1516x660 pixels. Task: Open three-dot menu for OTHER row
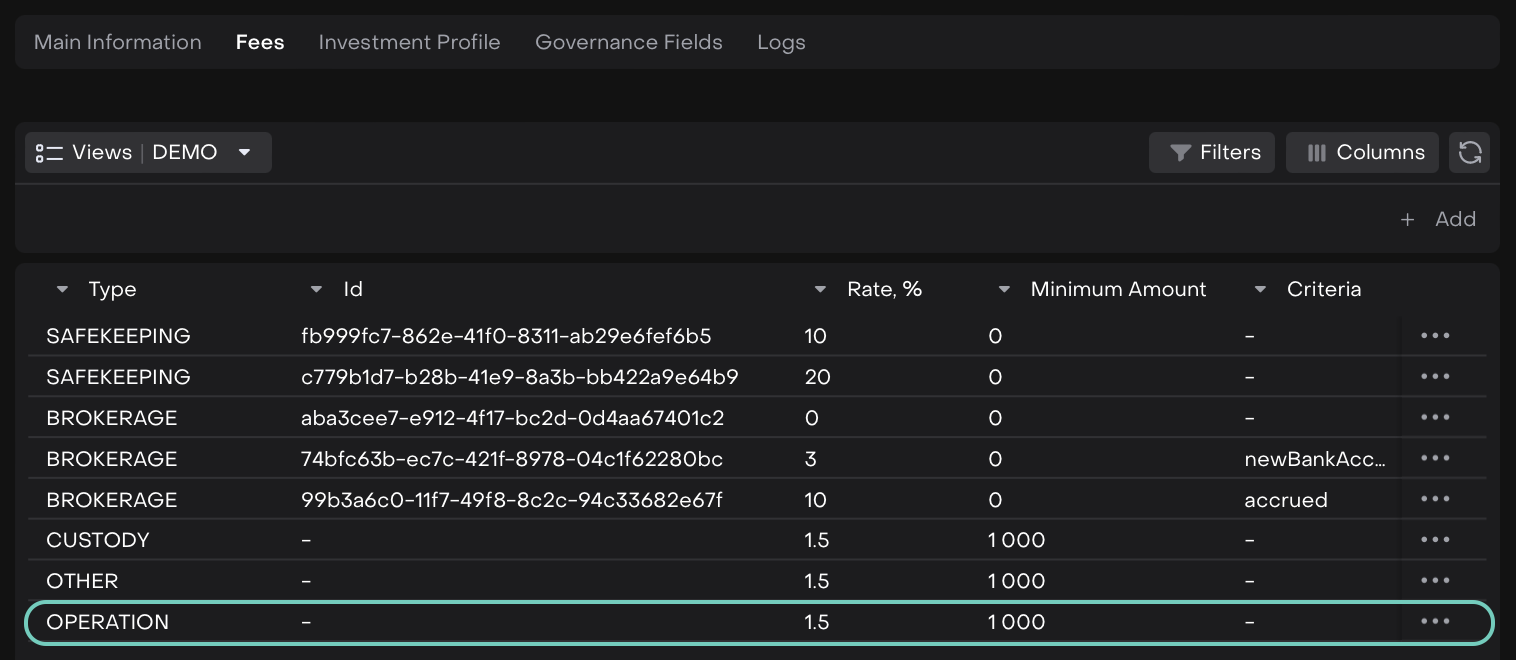click(x=1435, y=581)
